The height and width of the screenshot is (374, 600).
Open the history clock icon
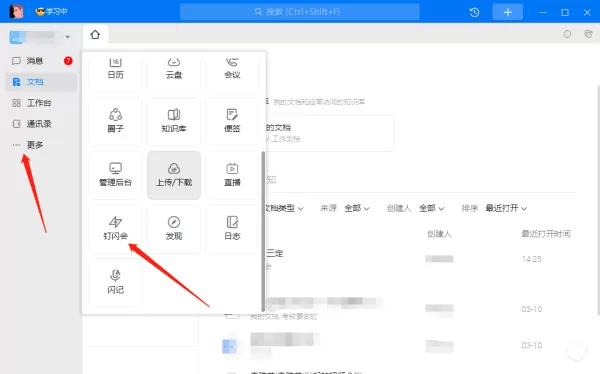click(474, 12)
